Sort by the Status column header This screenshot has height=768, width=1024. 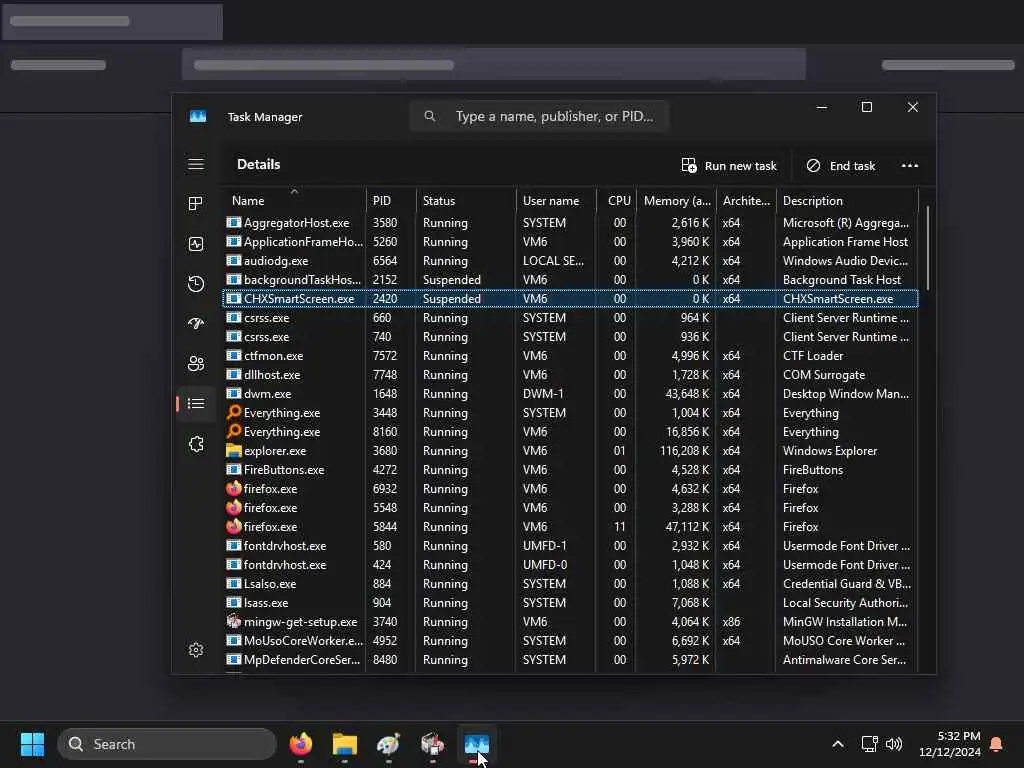(466, 200)
